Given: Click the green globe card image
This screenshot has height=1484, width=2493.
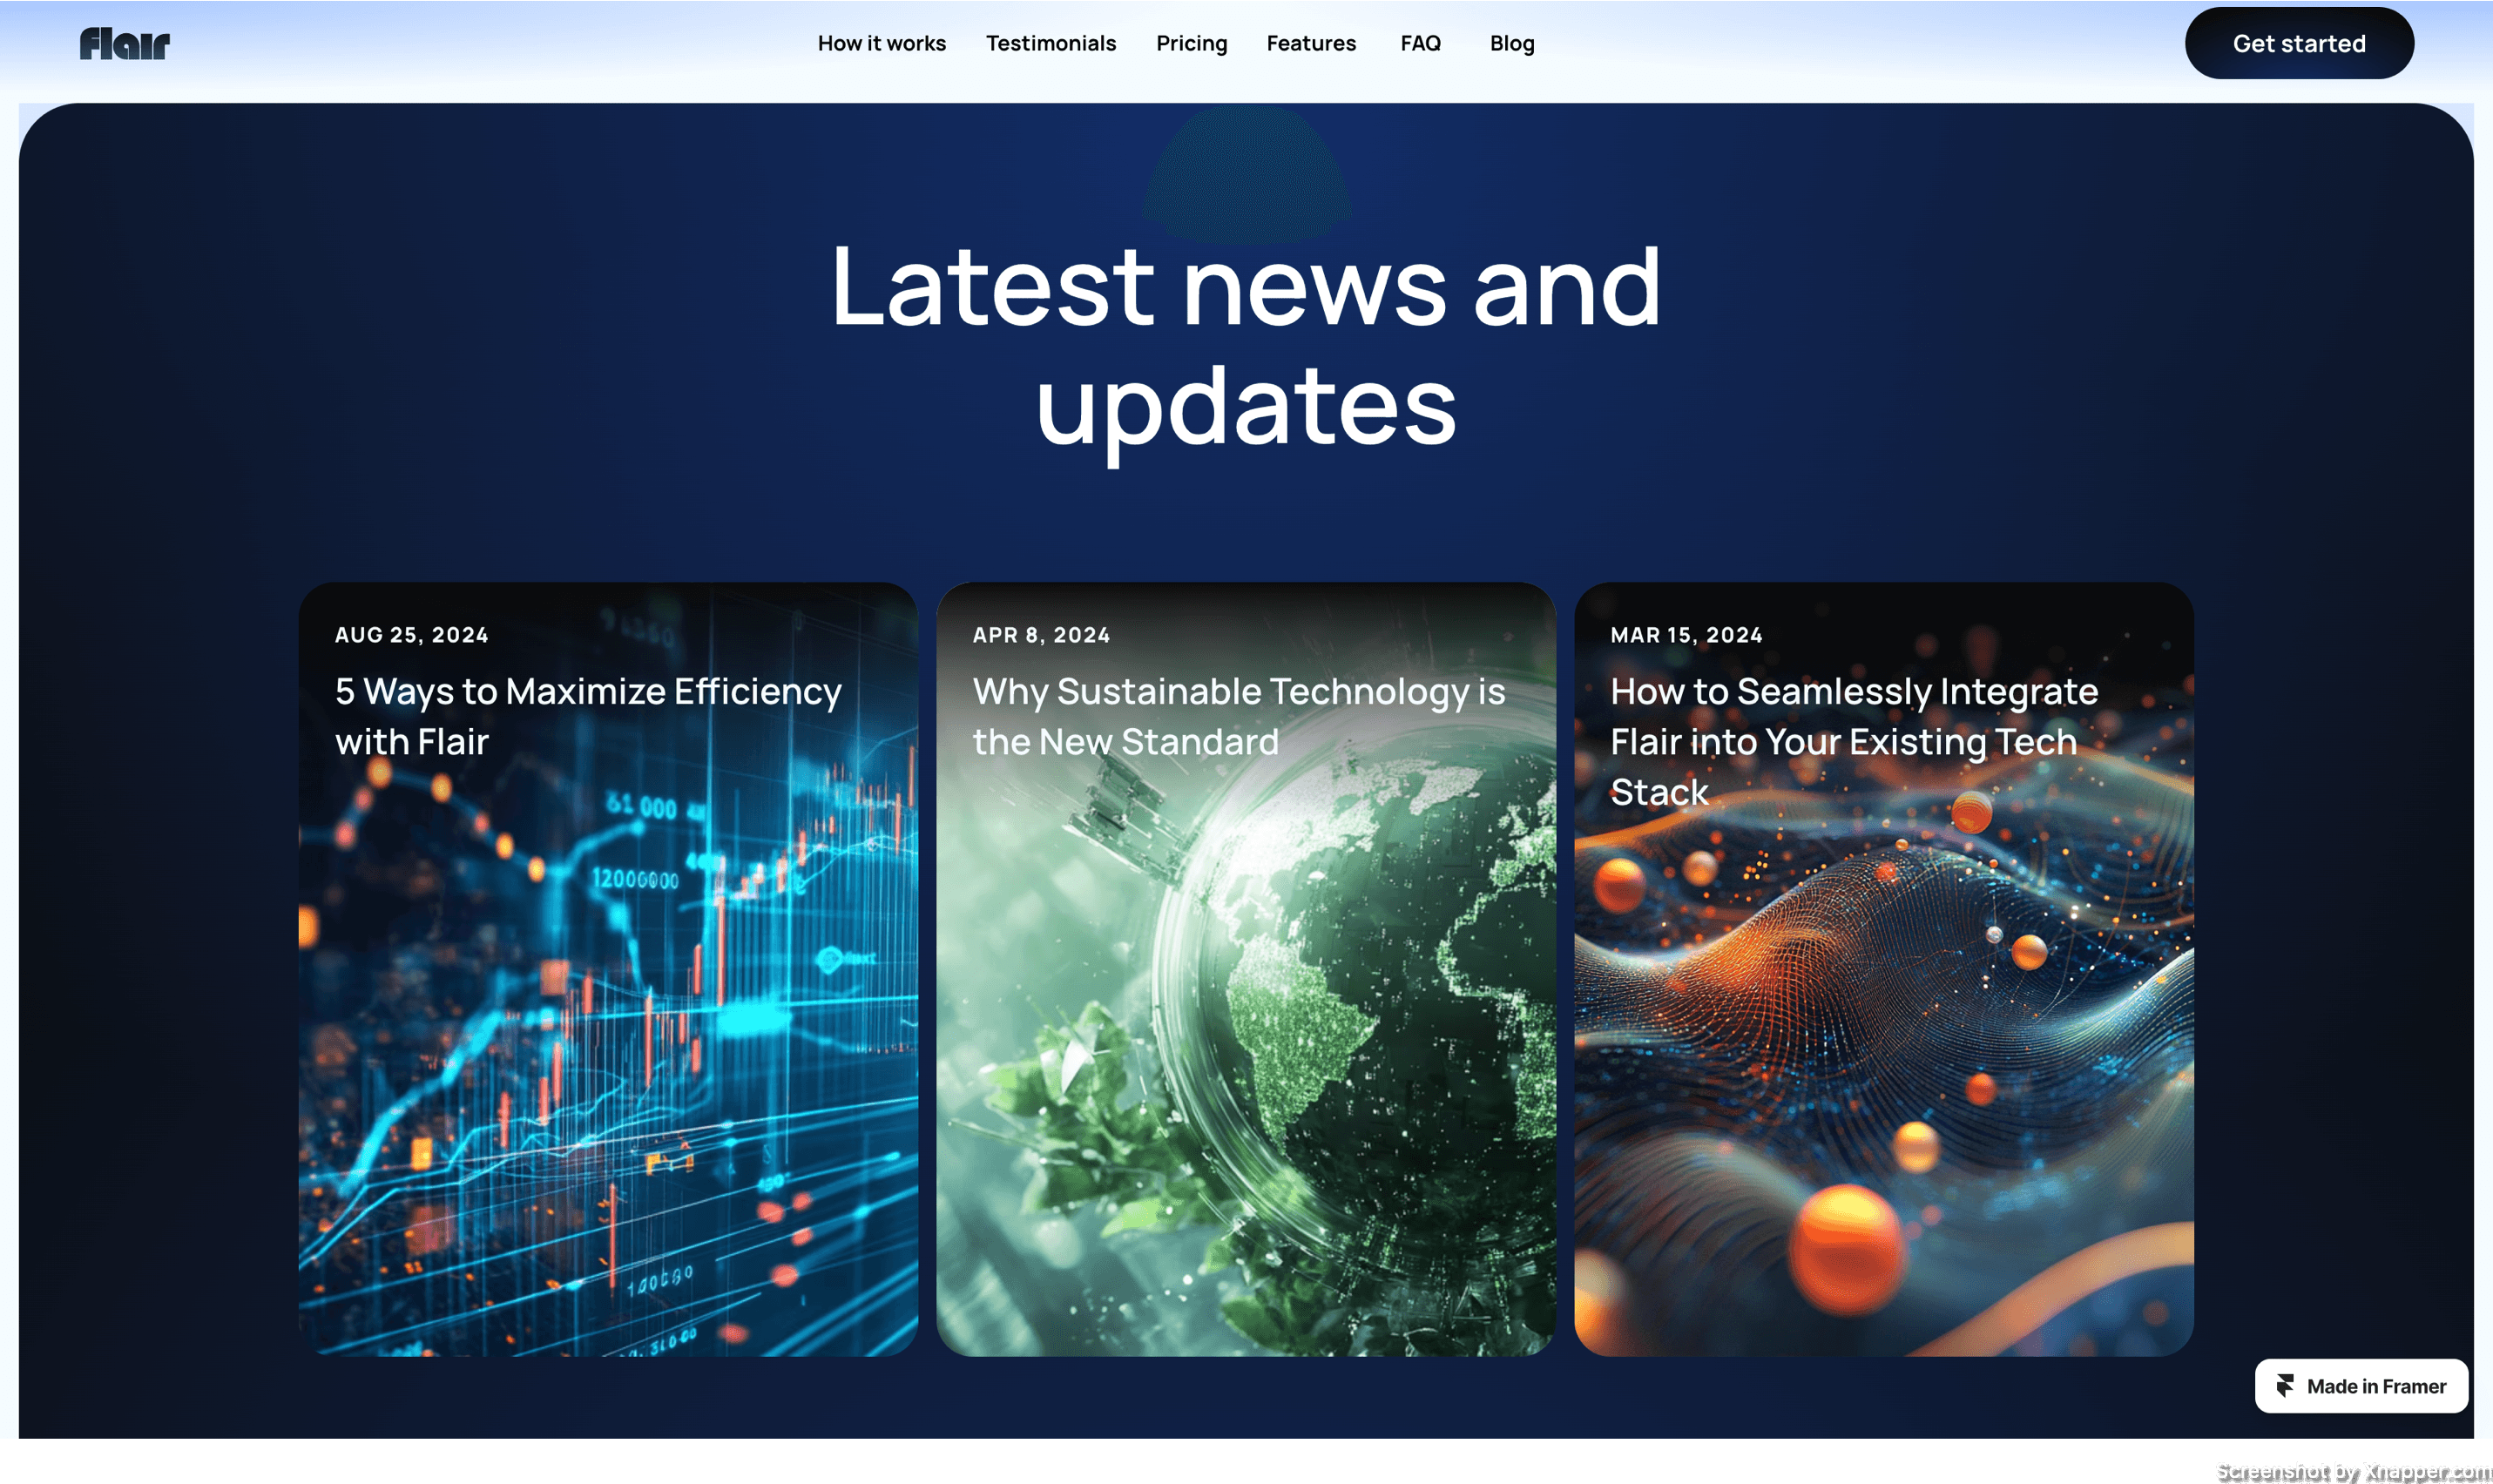Looking at the screenshot, I should click(x=1246, y=1060).
